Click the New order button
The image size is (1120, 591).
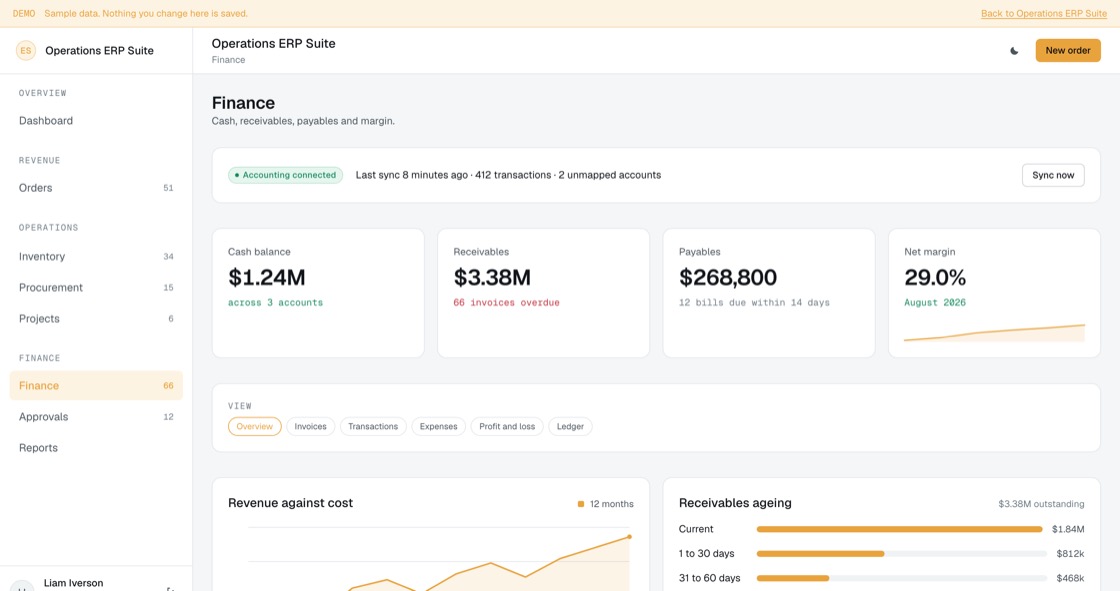pos(1068,51)
